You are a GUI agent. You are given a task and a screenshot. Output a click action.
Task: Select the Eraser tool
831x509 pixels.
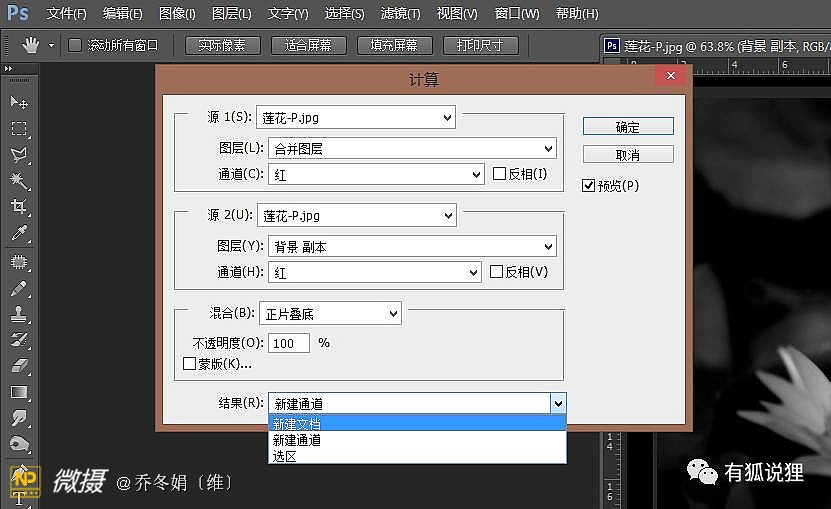[x=19, y=366]
